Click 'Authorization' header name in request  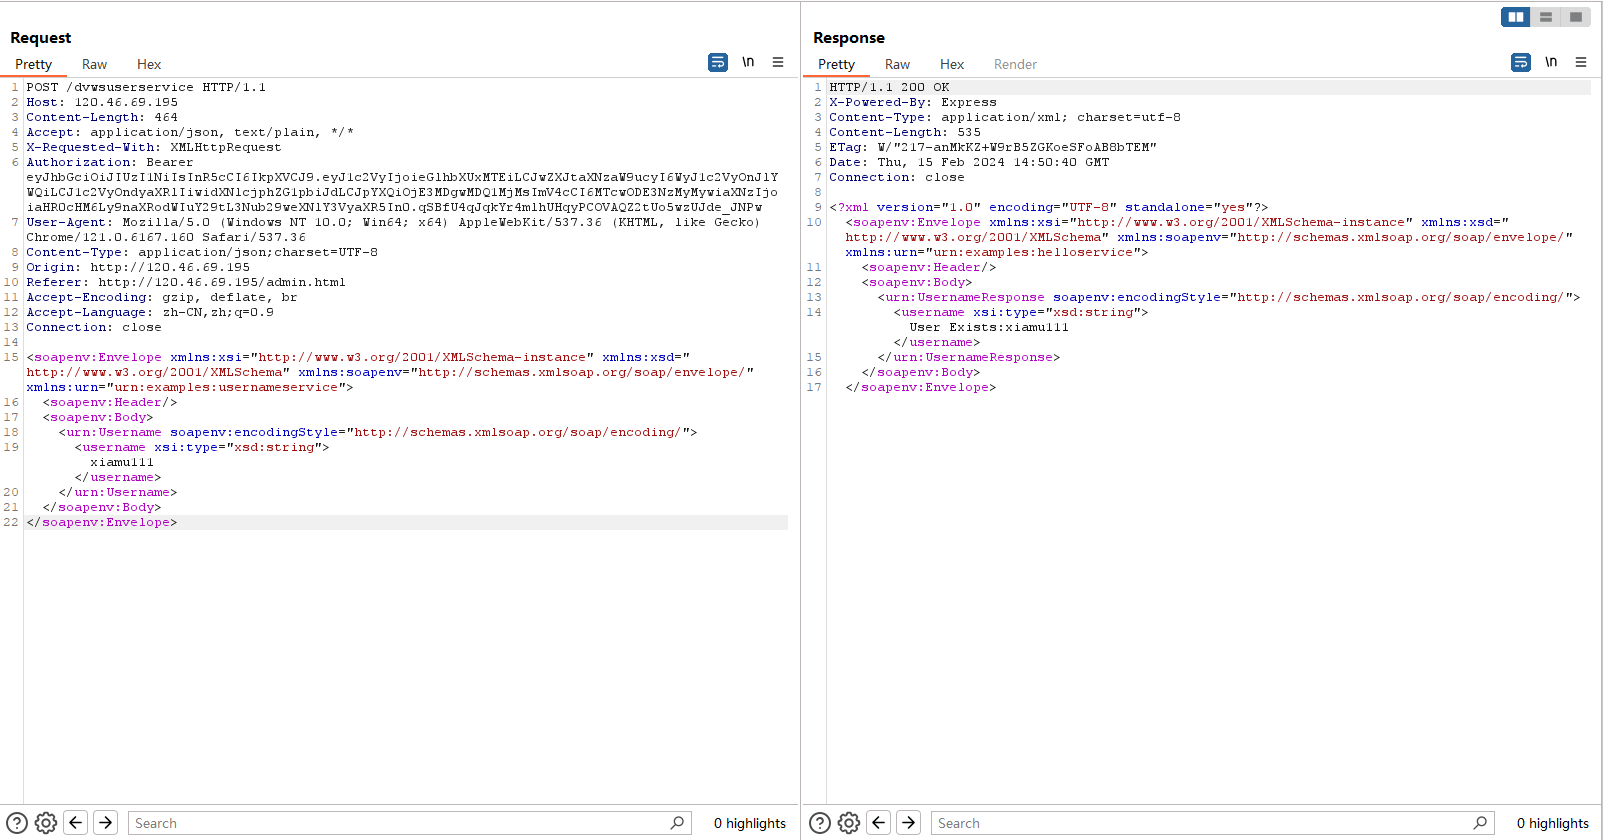pyautogui.click(x=78, y=162)
